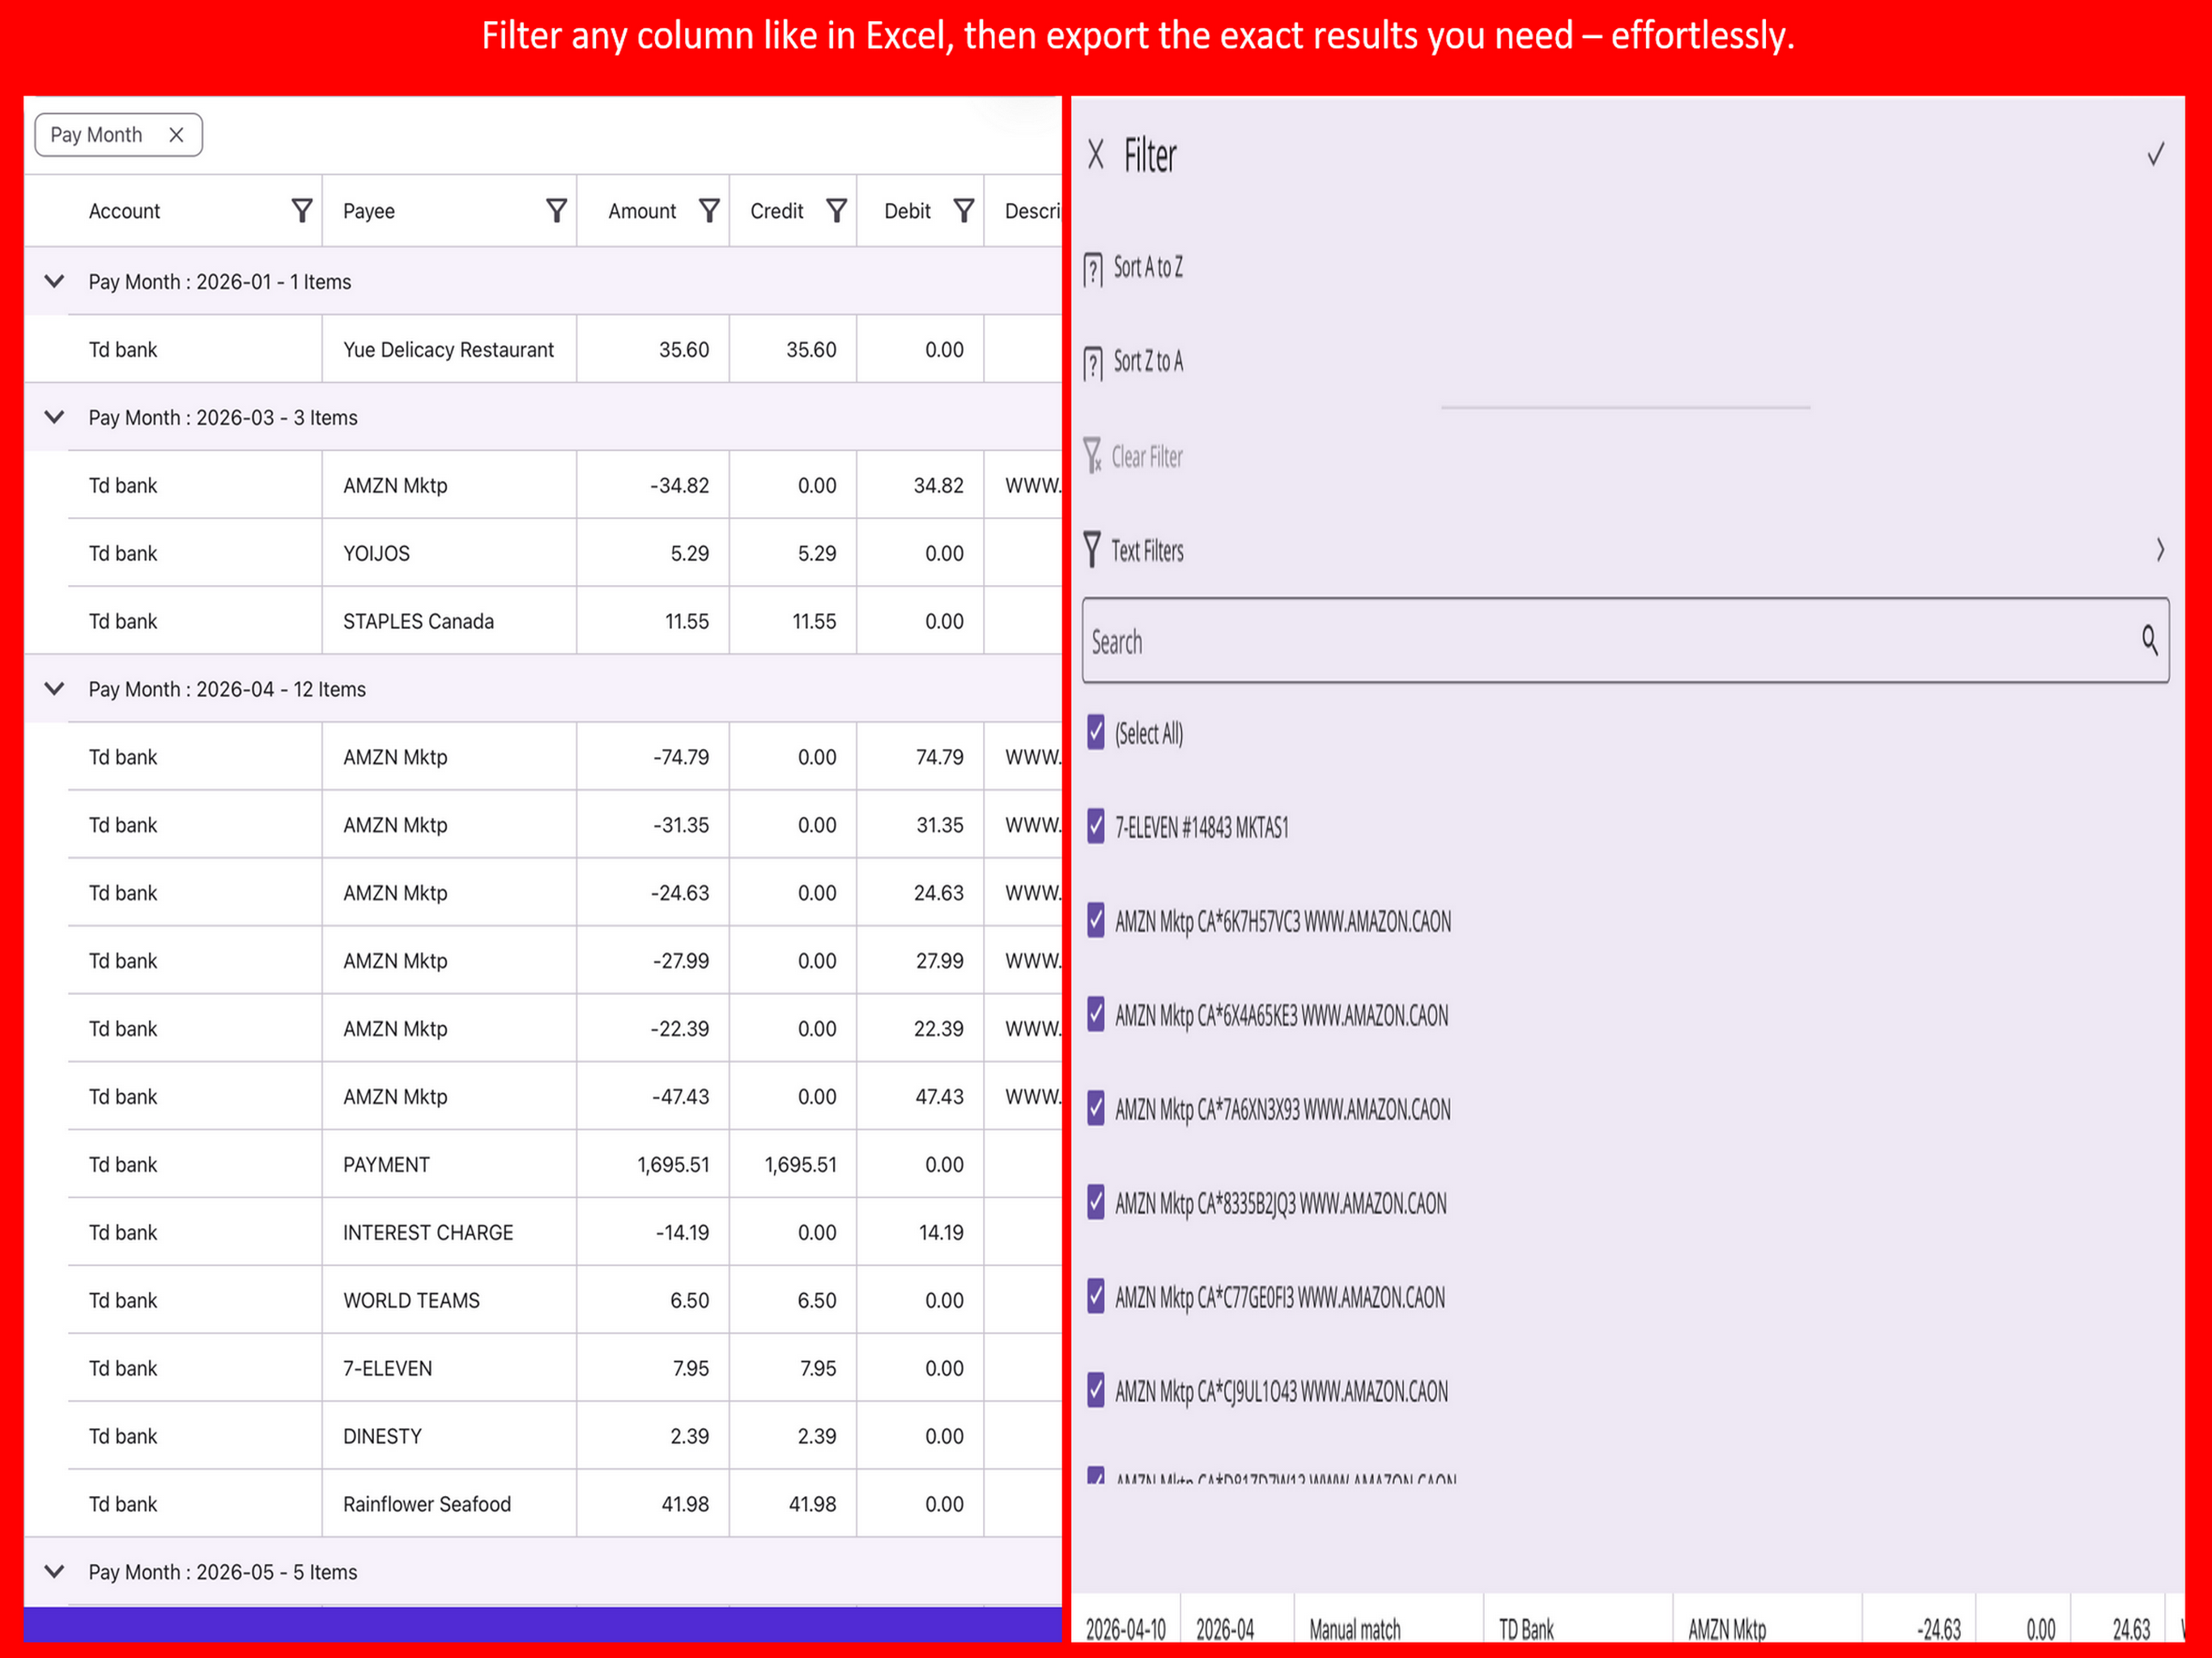Viewport: 2212px width, 1658px height.
Task: Sort the column Z to A
Action: (1133, 362)
